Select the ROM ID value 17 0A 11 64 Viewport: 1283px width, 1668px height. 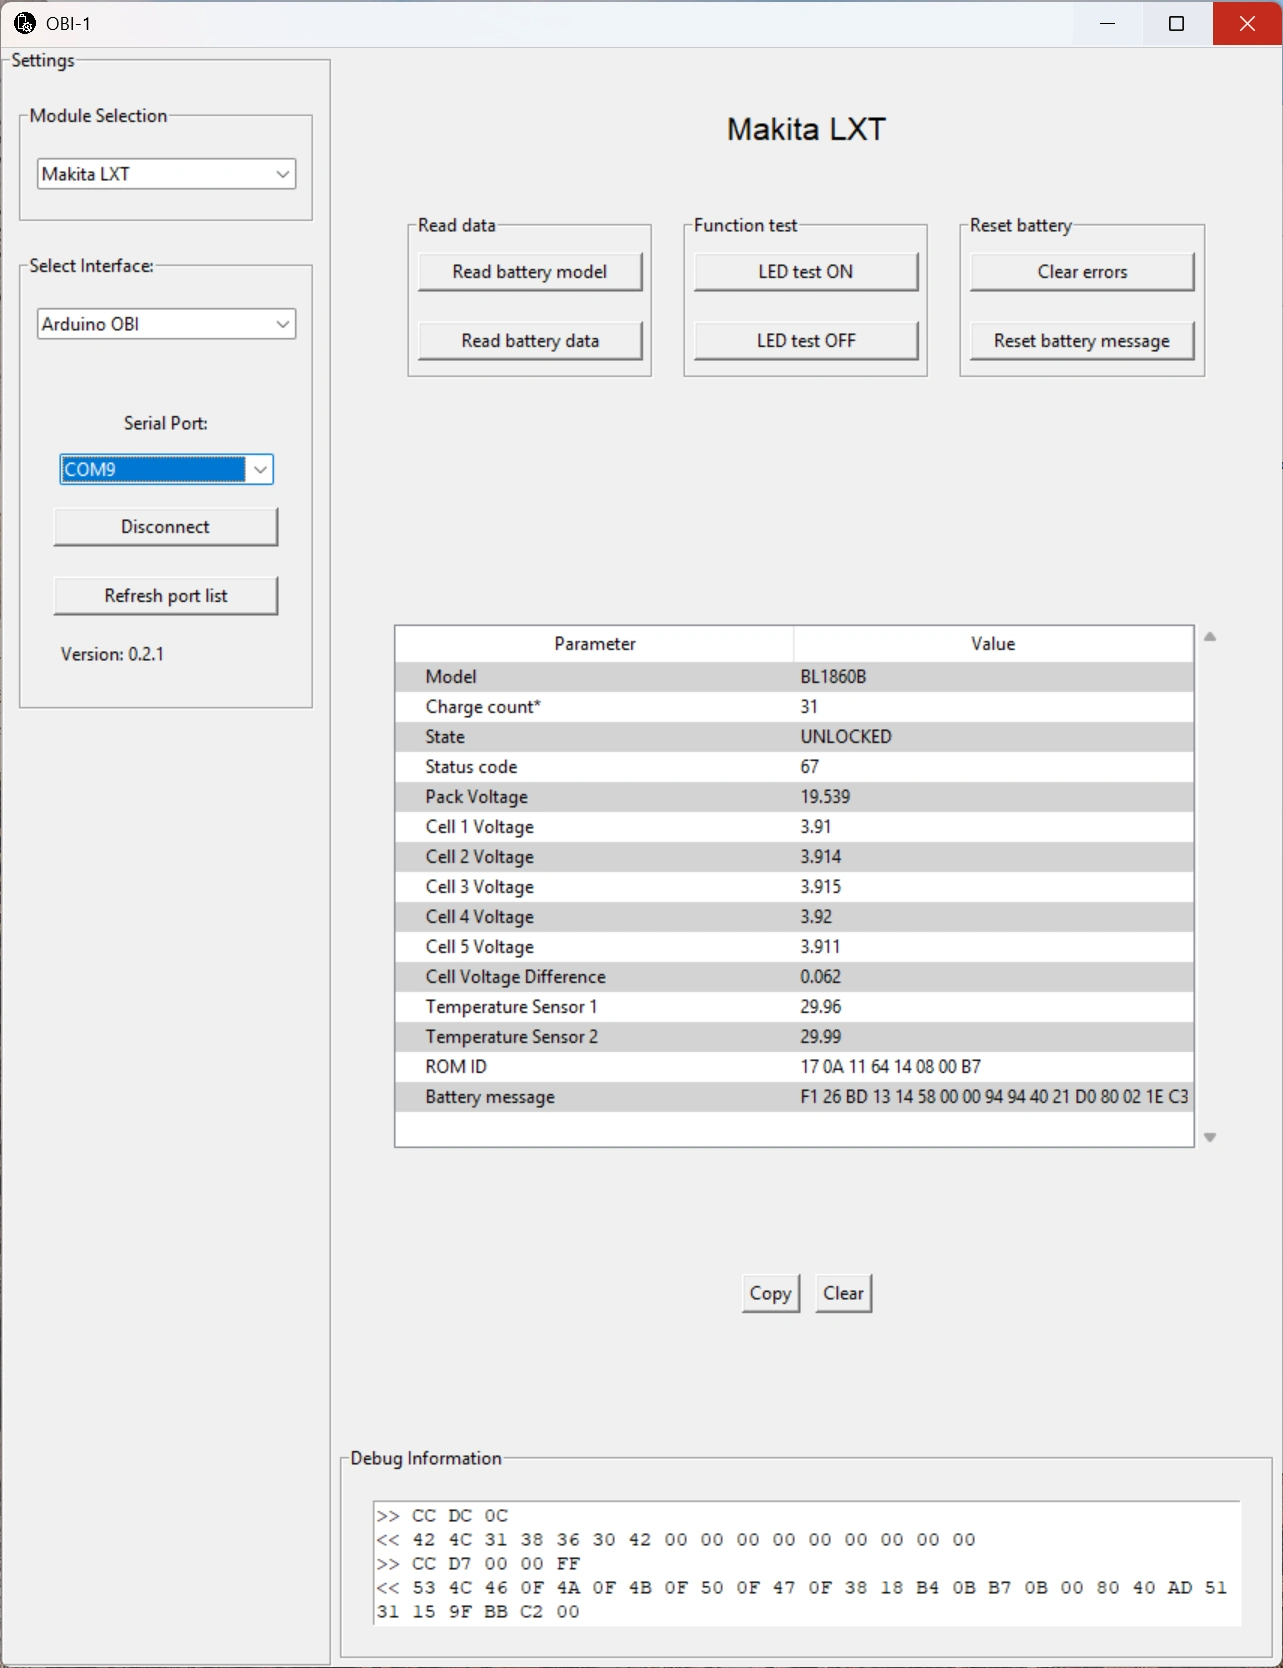point(890,1067)
